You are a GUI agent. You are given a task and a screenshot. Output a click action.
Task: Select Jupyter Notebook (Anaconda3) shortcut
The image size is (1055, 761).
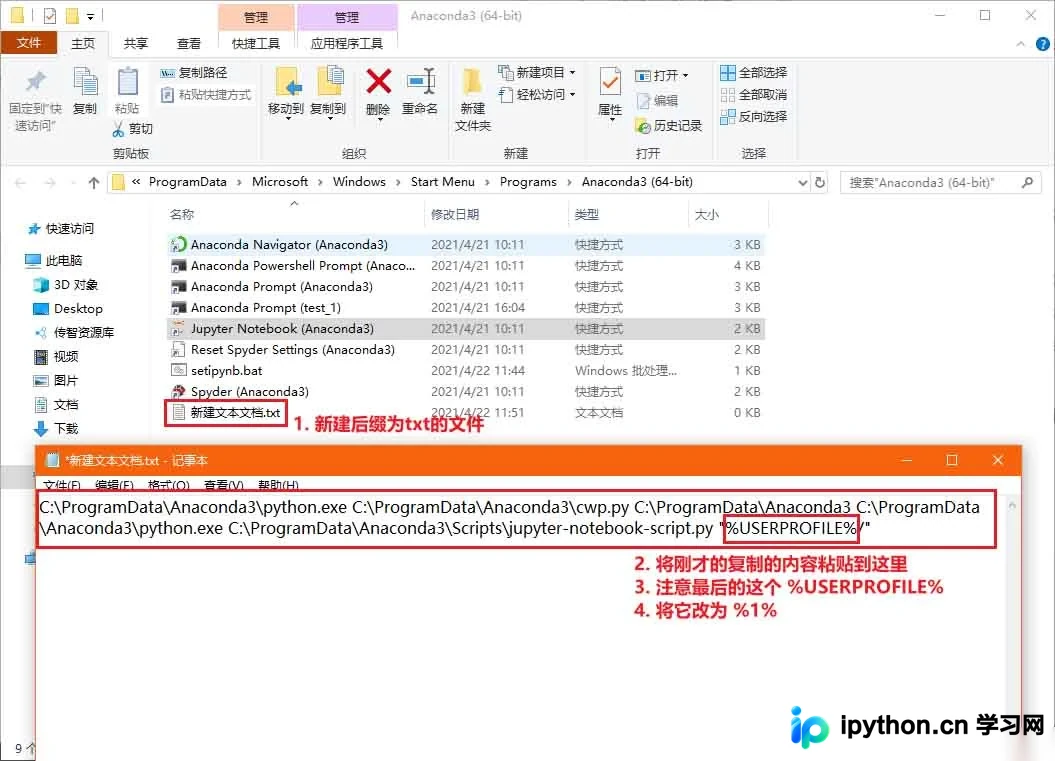466,328
